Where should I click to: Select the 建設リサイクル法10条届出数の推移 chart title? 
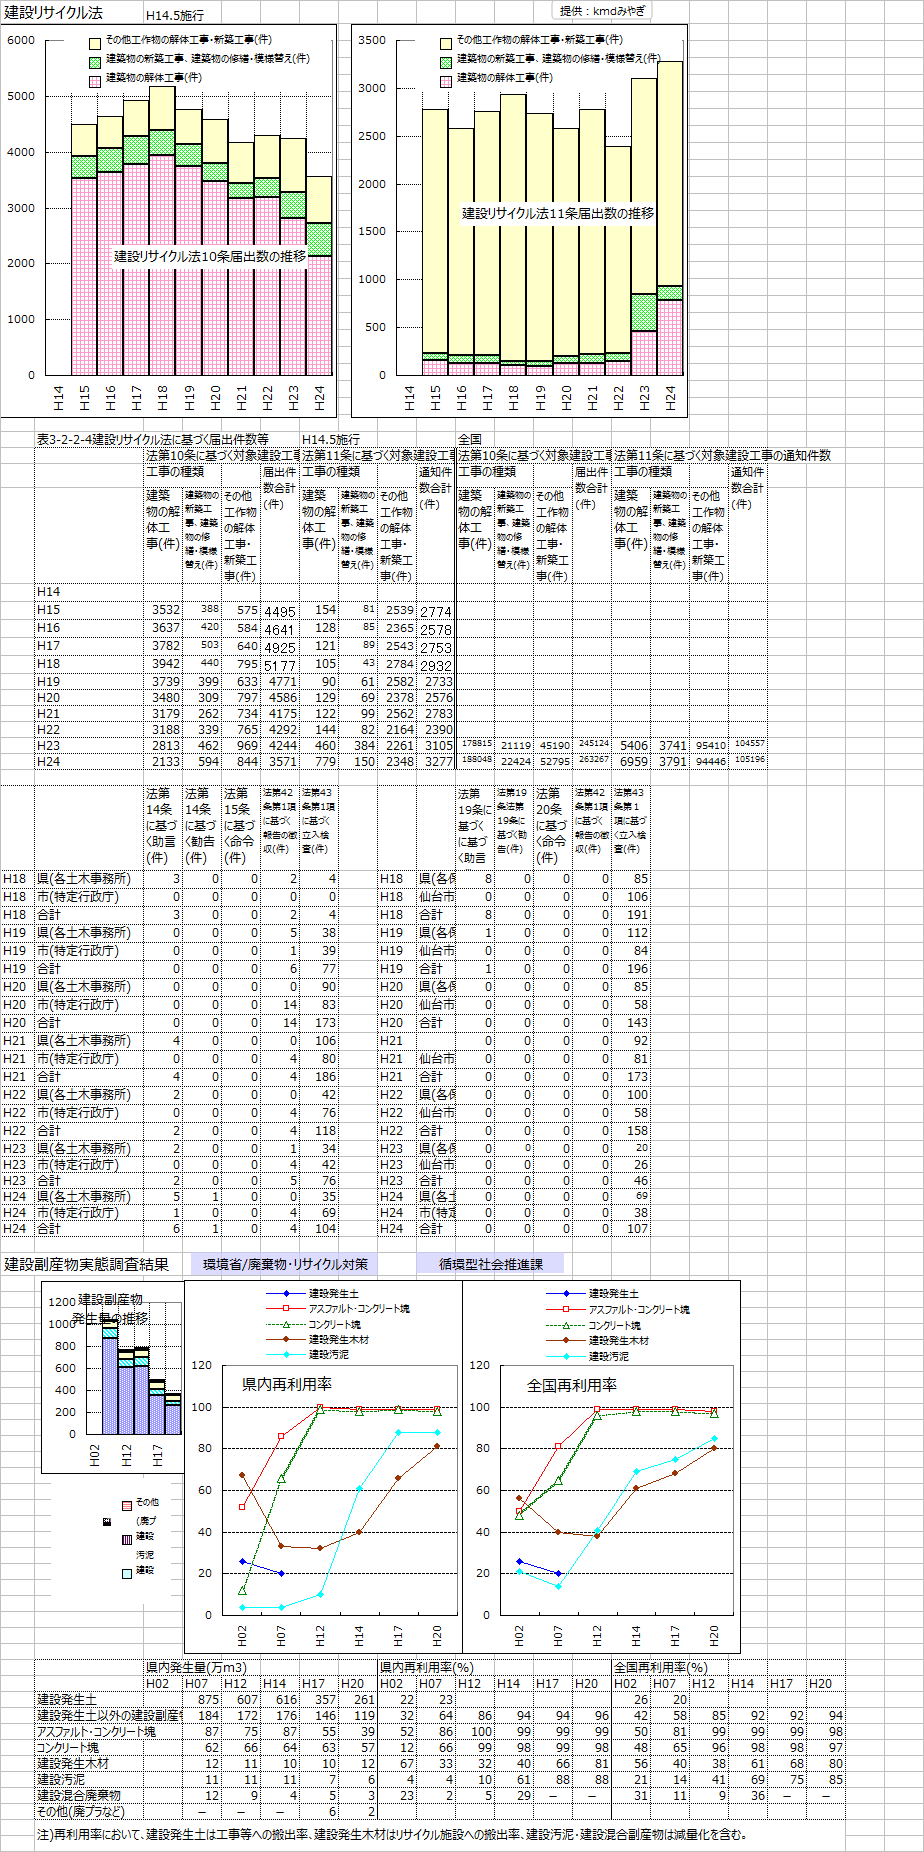210,256
